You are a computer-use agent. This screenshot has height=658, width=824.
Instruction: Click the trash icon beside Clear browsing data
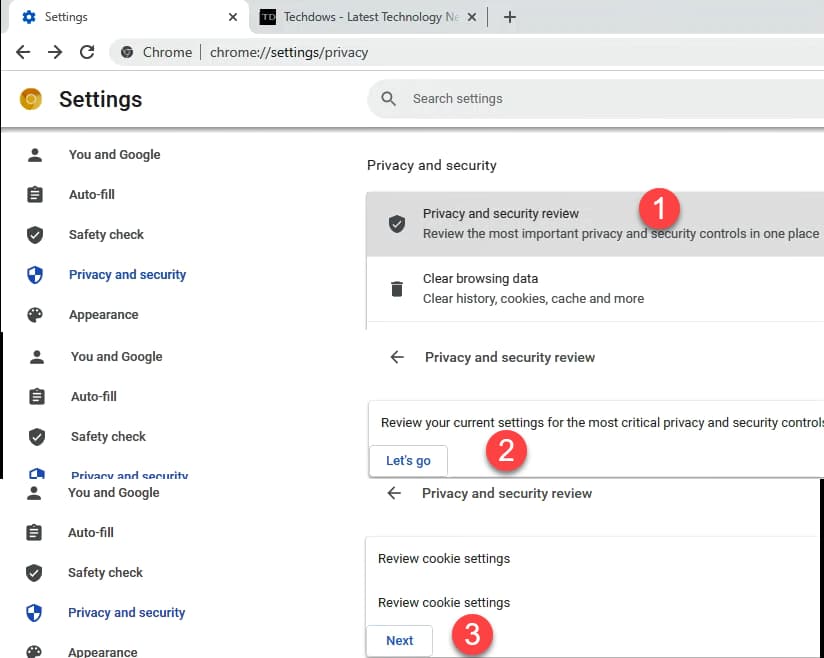point(397,289)
